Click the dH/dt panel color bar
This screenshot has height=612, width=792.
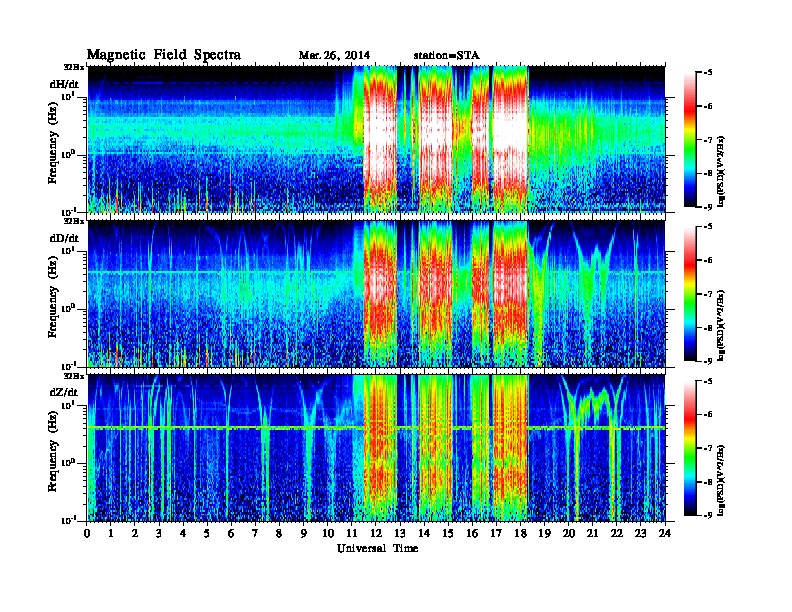tap(690, 140)
